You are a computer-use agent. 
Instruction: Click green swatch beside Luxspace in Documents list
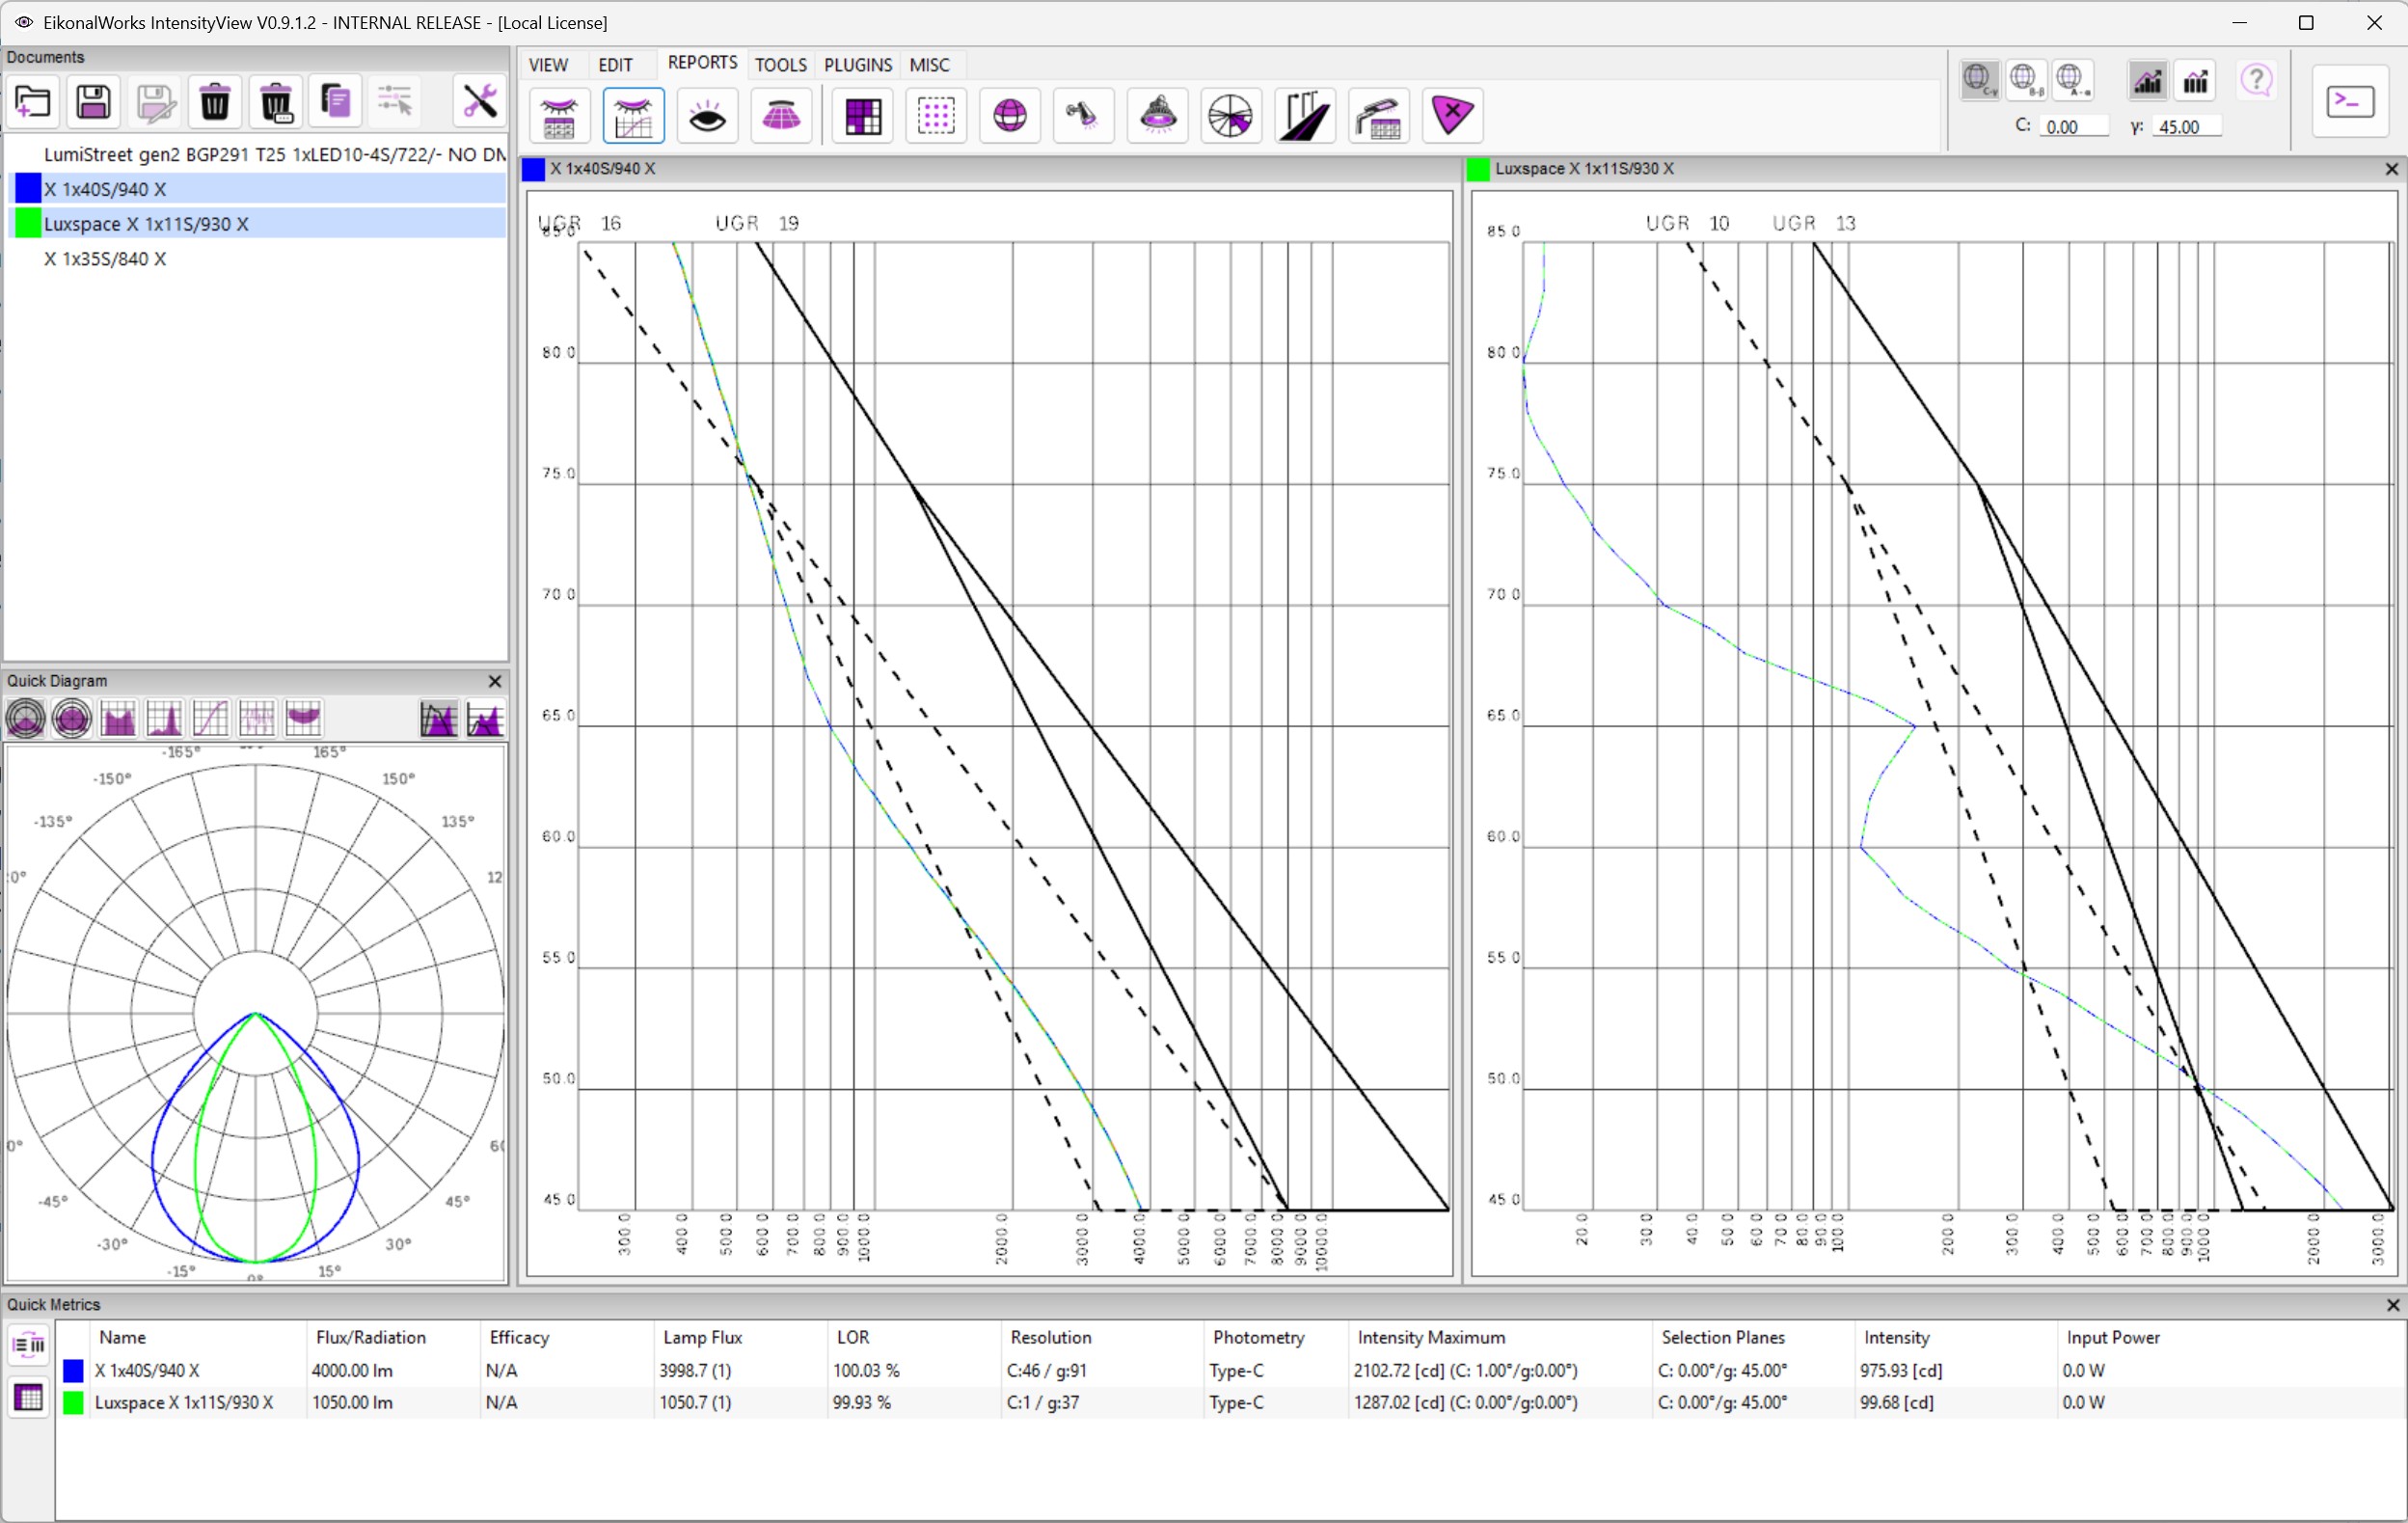click(29, 223)
